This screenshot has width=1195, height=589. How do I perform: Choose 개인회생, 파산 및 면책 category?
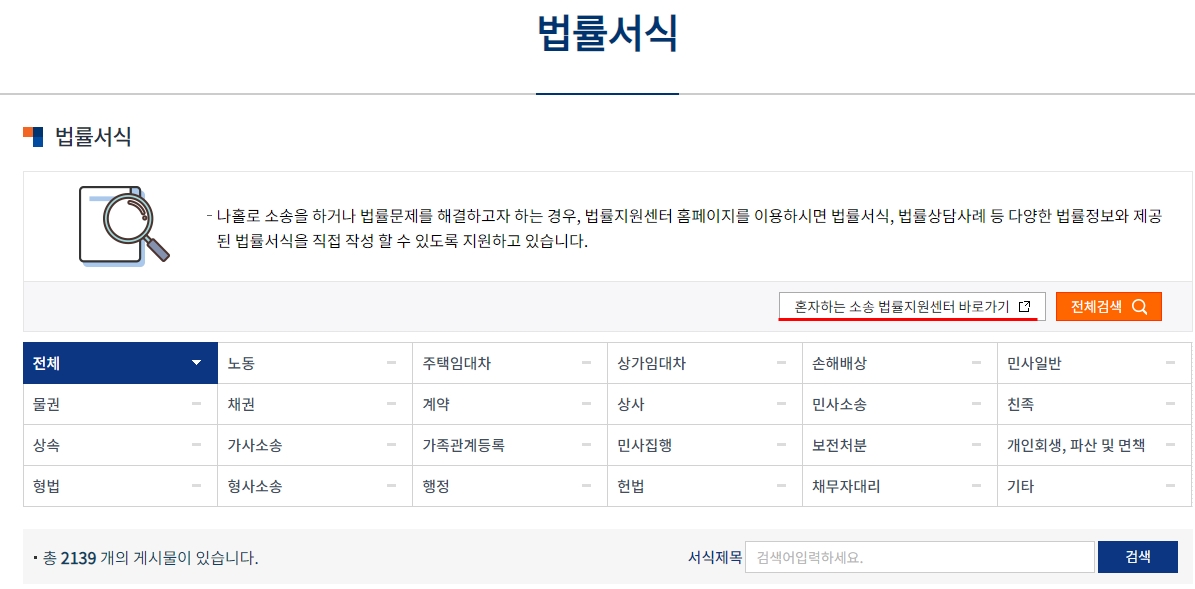click(x=1094, y=445)
